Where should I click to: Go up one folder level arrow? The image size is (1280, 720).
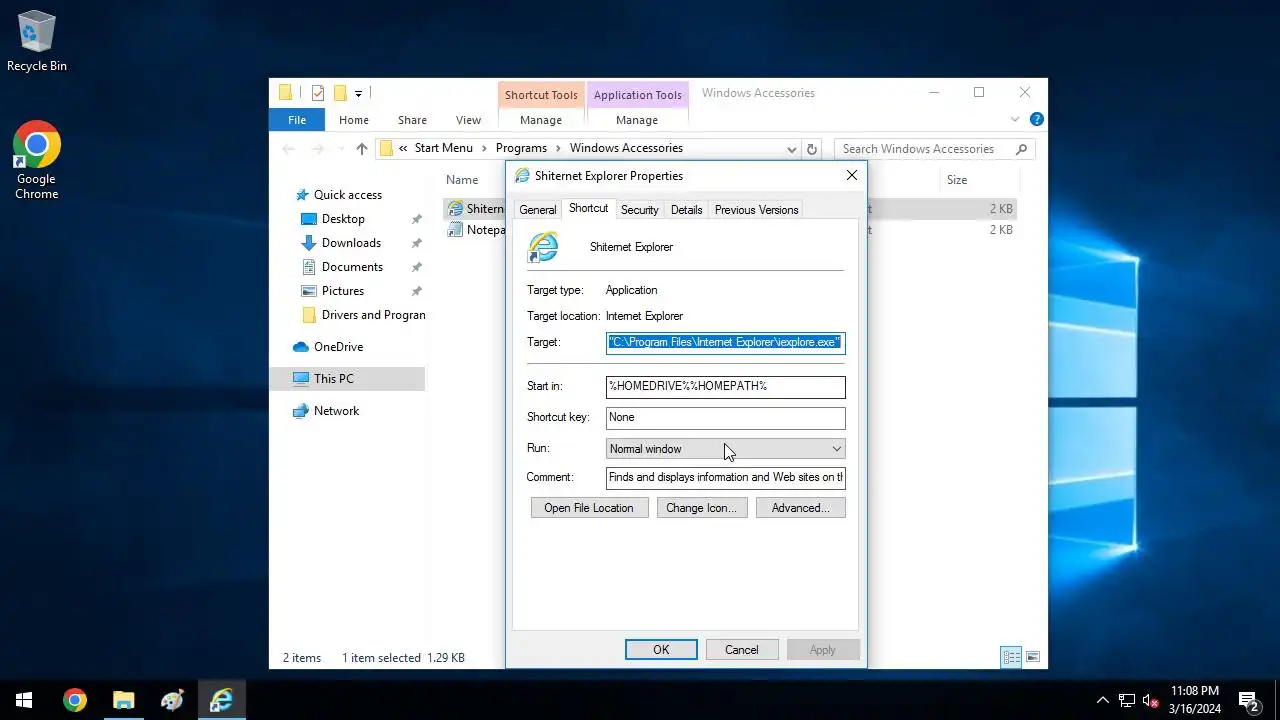click(362, 149)
